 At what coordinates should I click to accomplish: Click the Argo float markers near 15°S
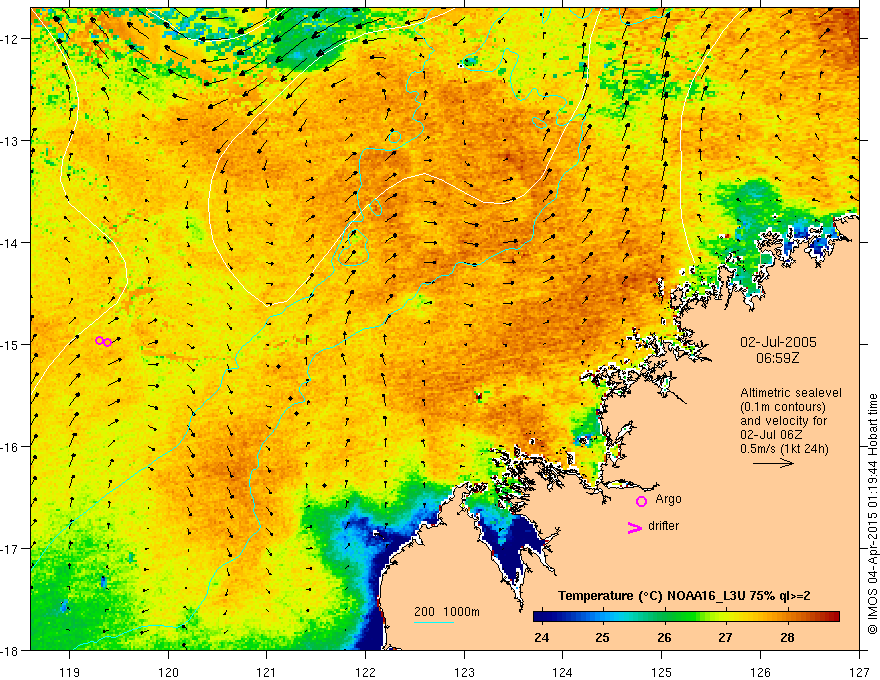point(103,341)
